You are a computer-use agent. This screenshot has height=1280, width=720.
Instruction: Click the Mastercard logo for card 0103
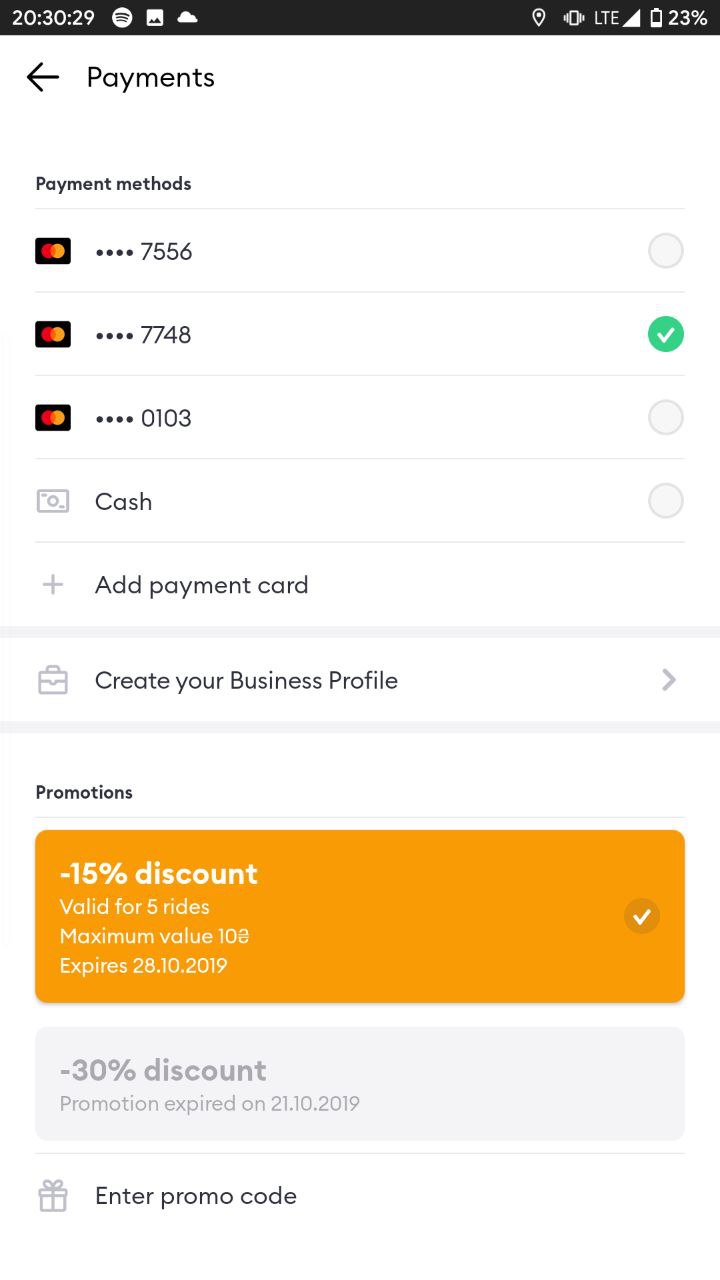(53, 418)
